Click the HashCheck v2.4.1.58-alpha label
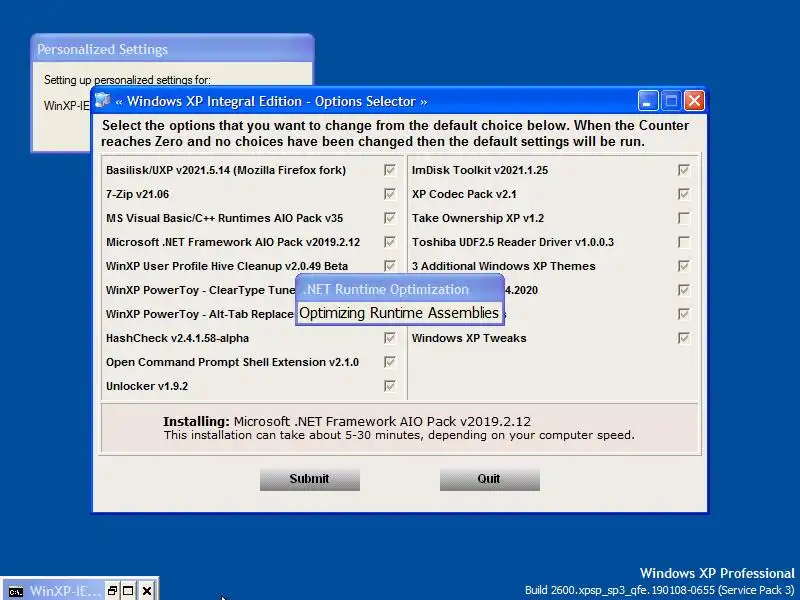The width and height of the screenshot is (800, 600). [177, 338]
